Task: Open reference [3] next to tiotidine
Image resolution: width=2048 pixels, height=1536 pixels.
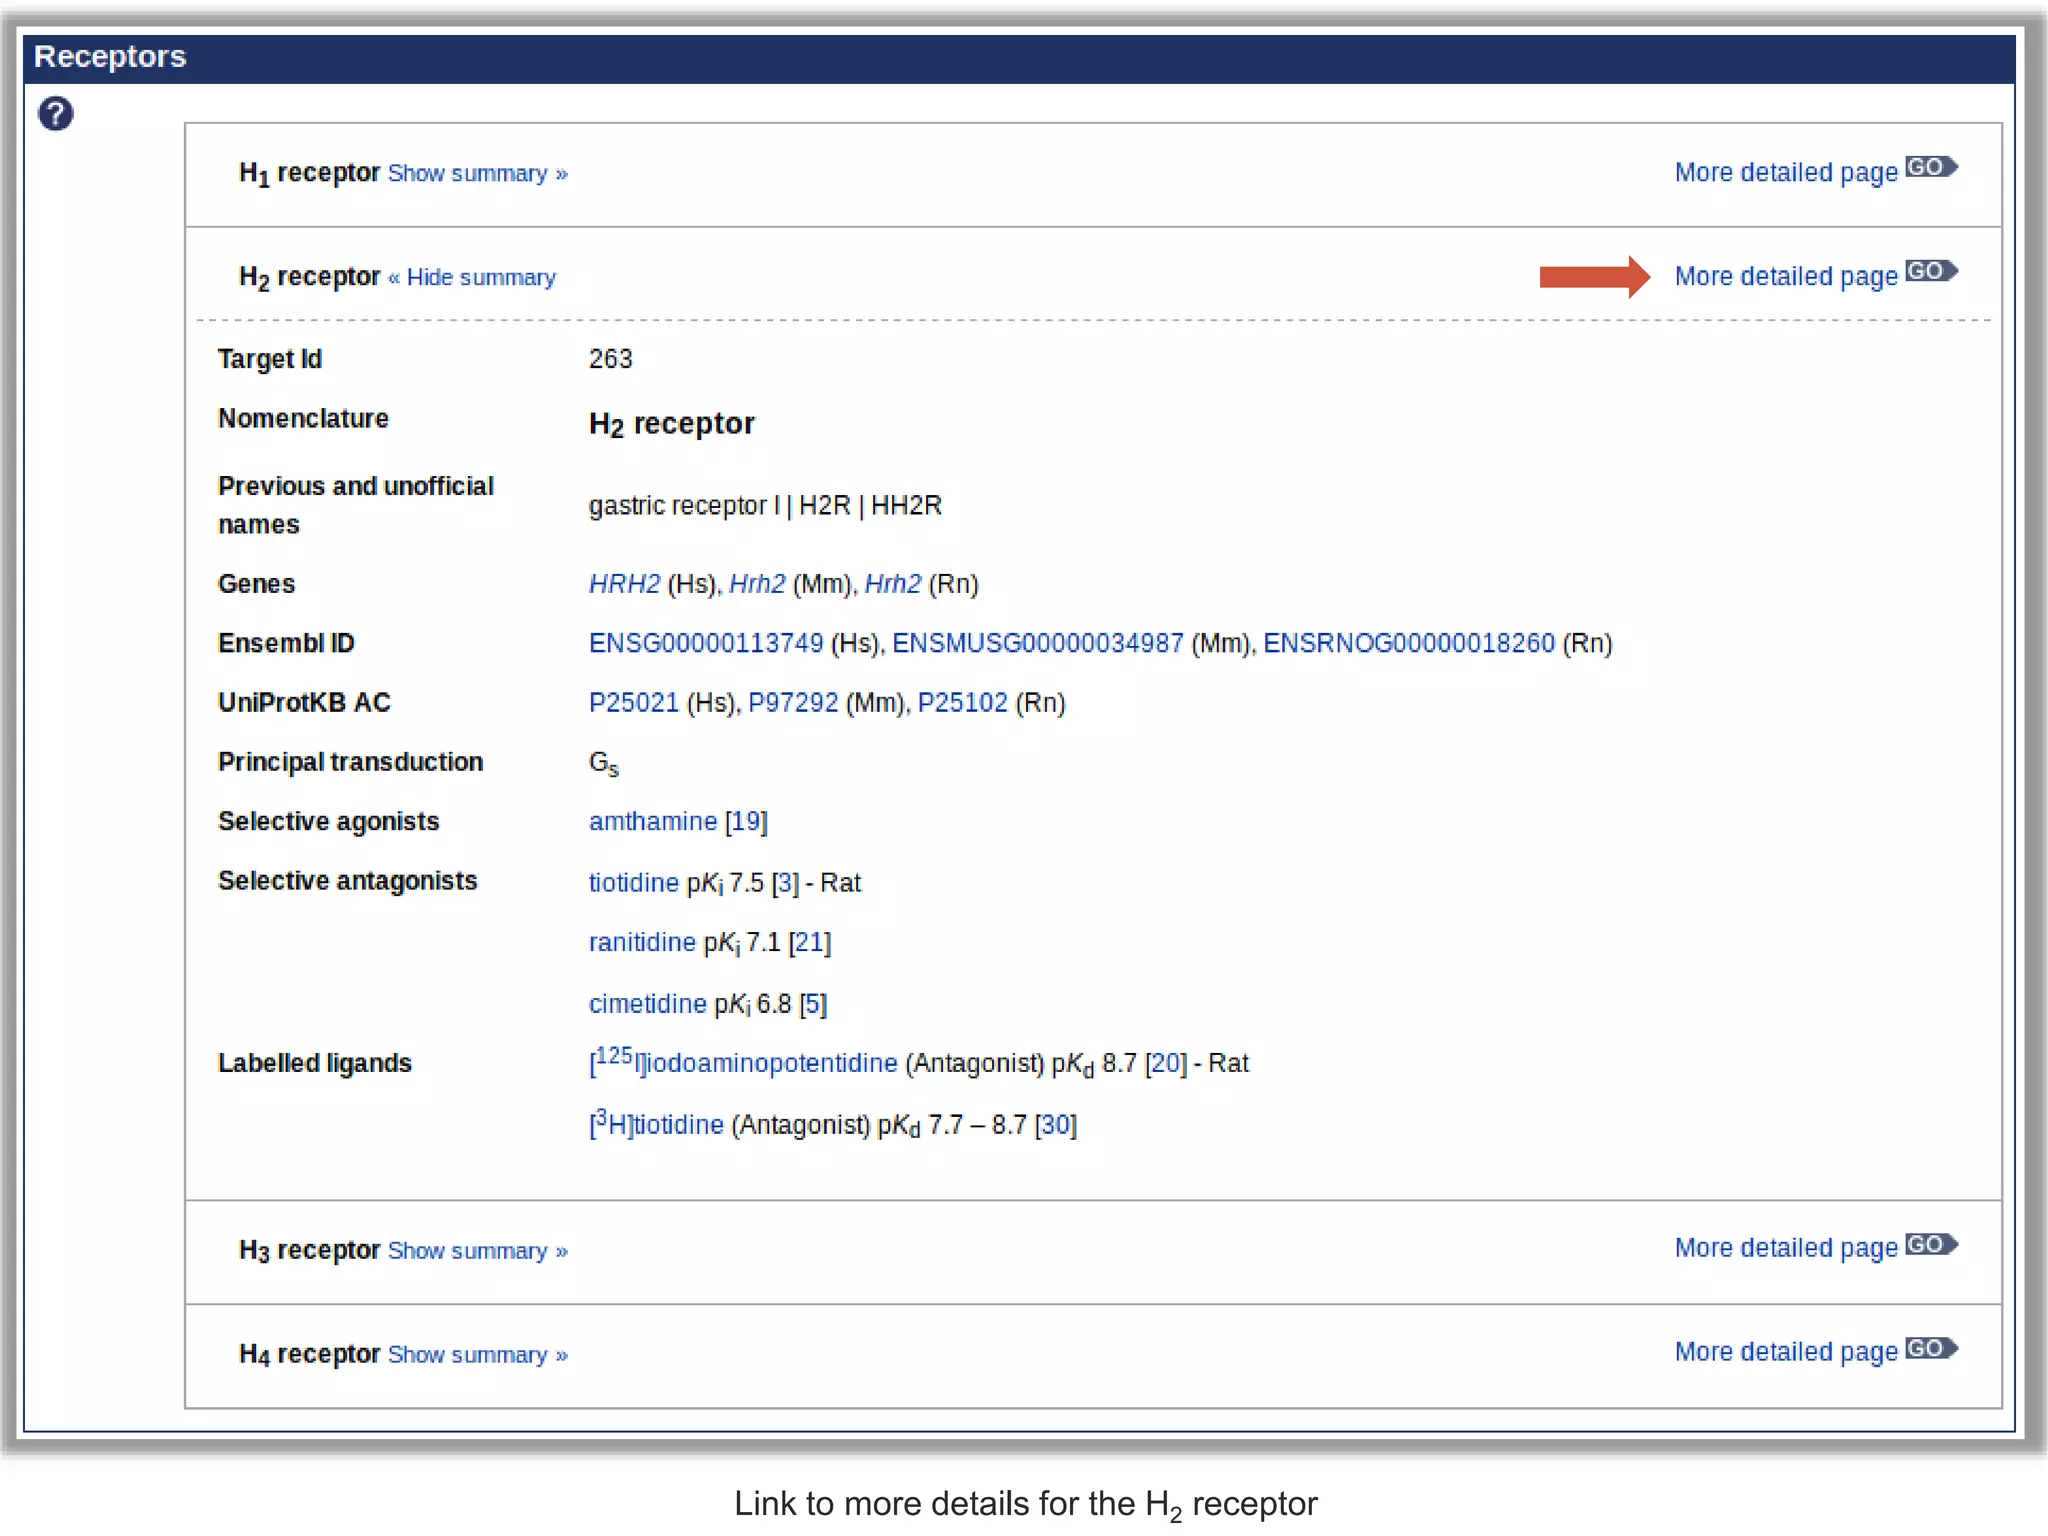Action: click(x=785, y=883)
